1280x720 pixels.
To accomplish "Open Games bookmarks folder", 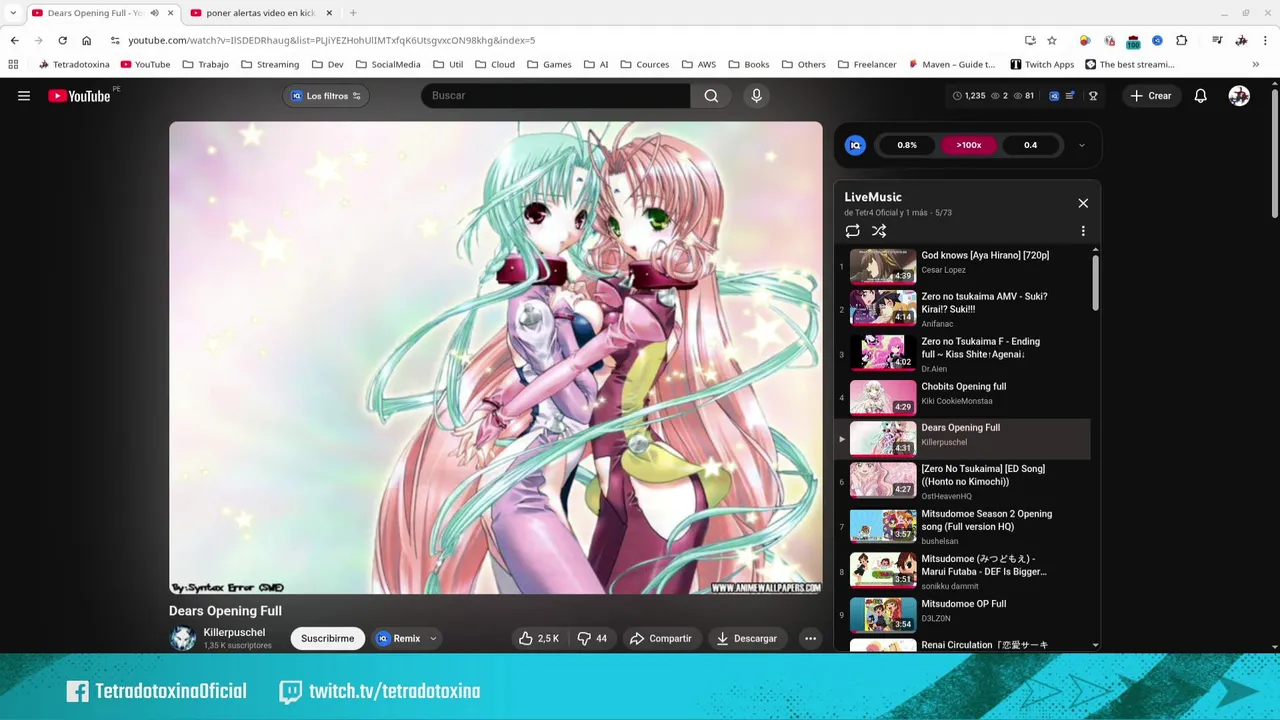I will [549, 64].
